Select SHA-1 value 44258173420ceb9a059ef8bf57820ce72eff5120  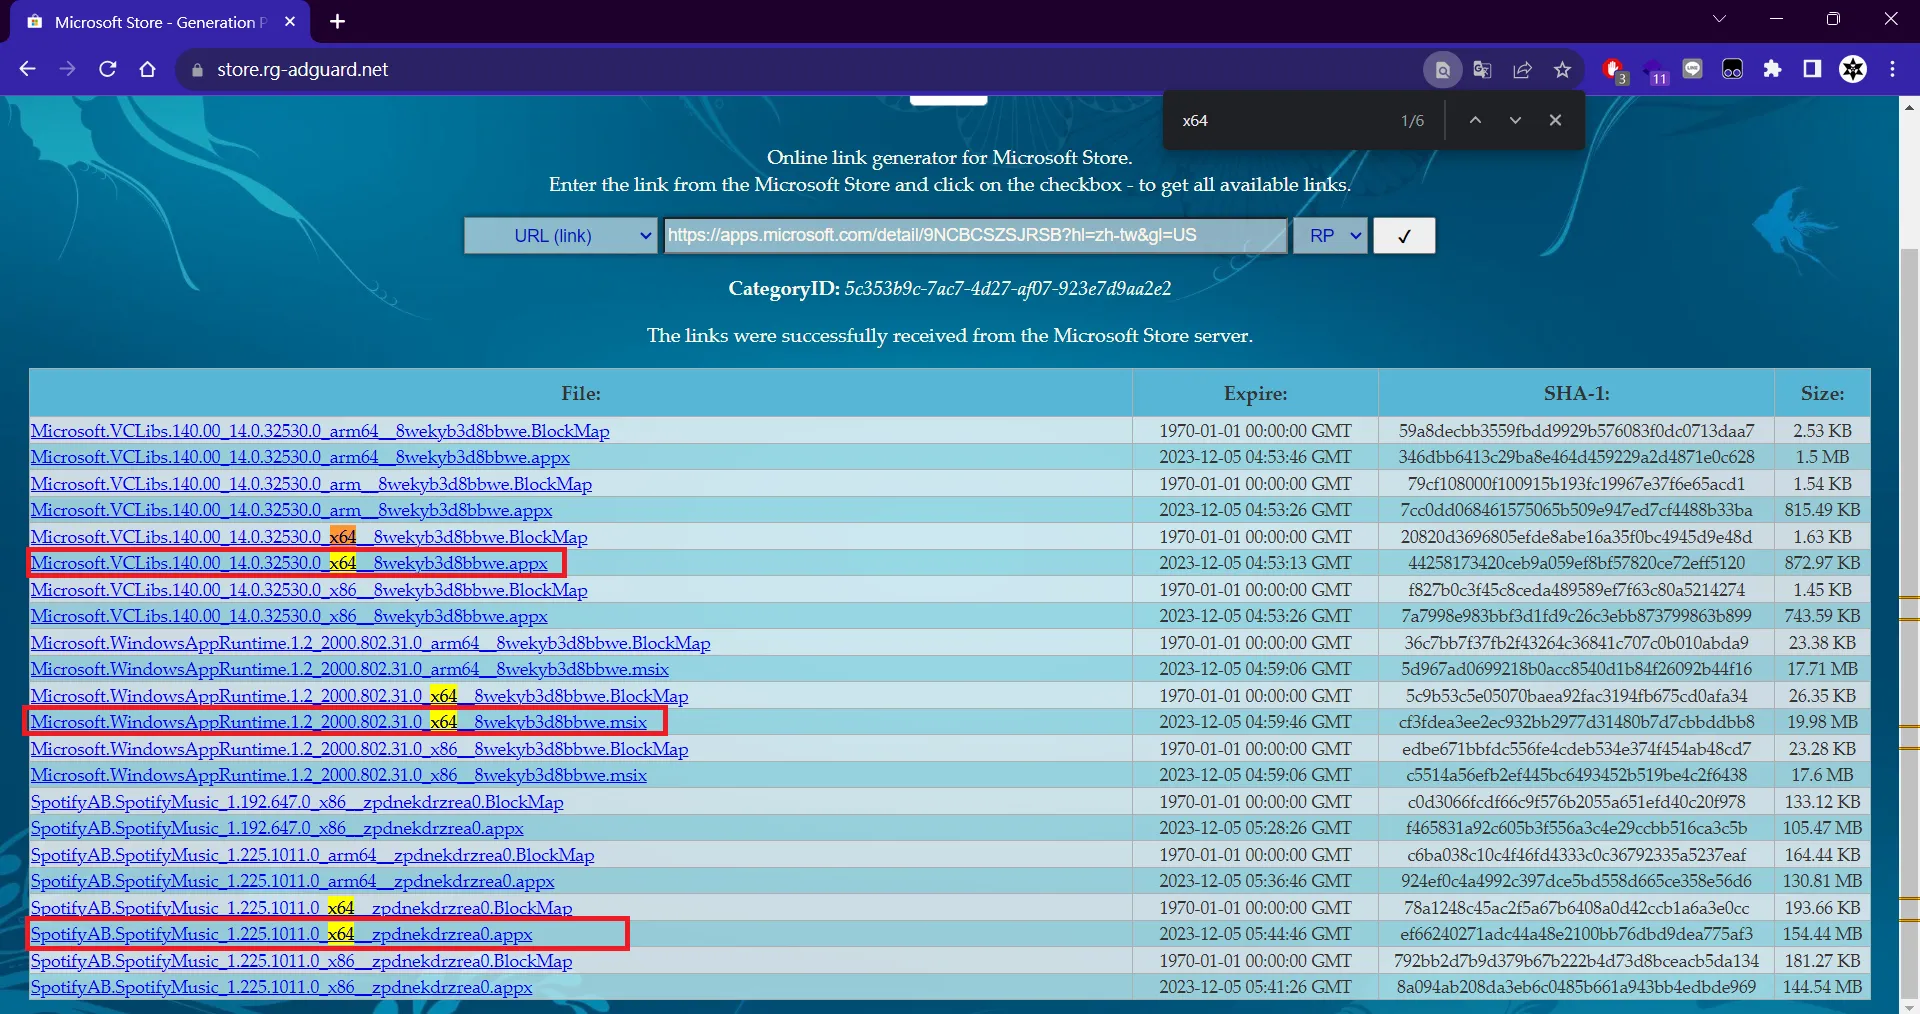(x=1576, y=563)
